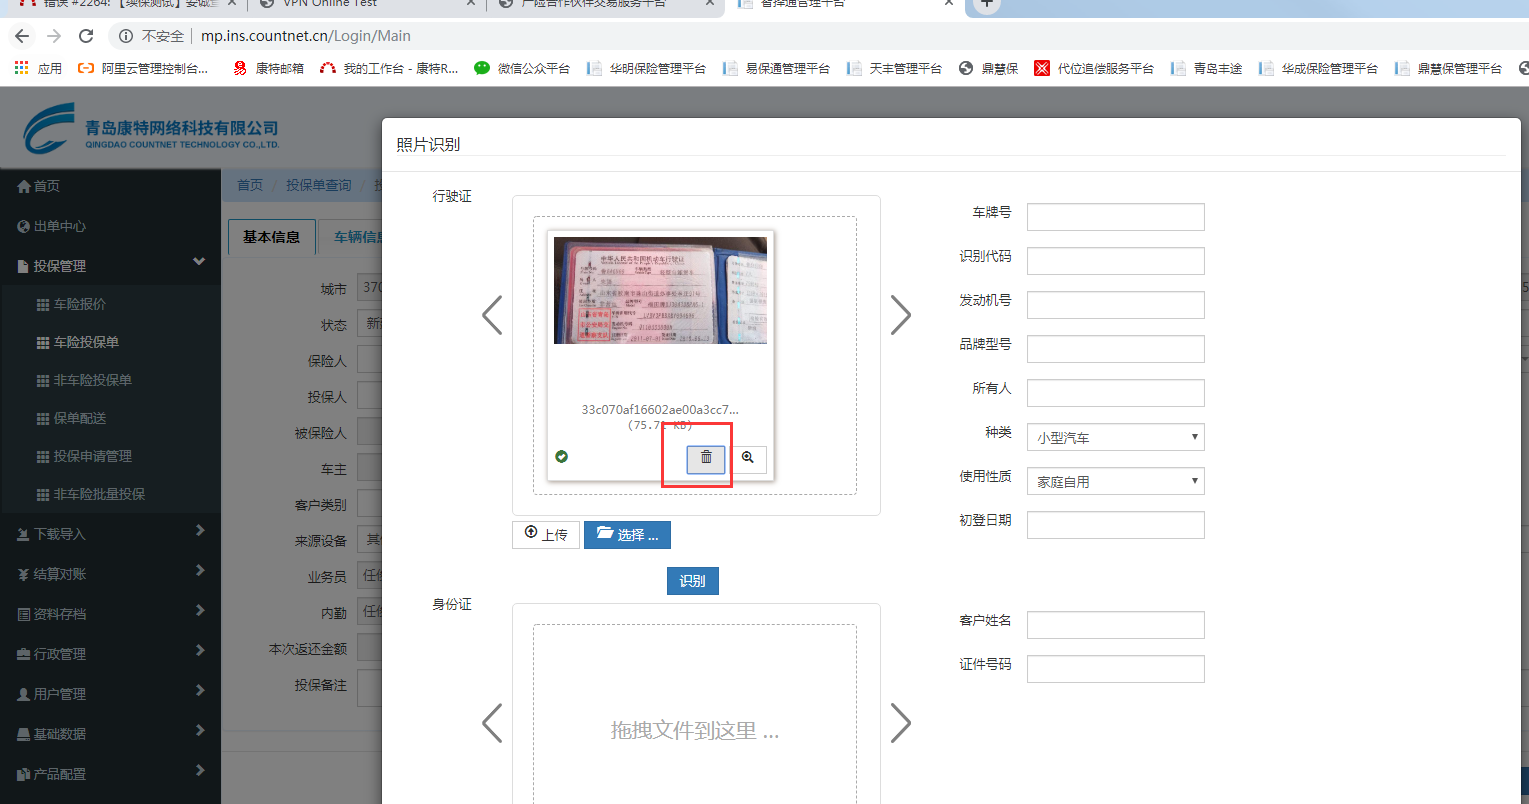Go to next image in 身份证 section
The width and height of the screenshot is (1529, 804).
(900, 723)
